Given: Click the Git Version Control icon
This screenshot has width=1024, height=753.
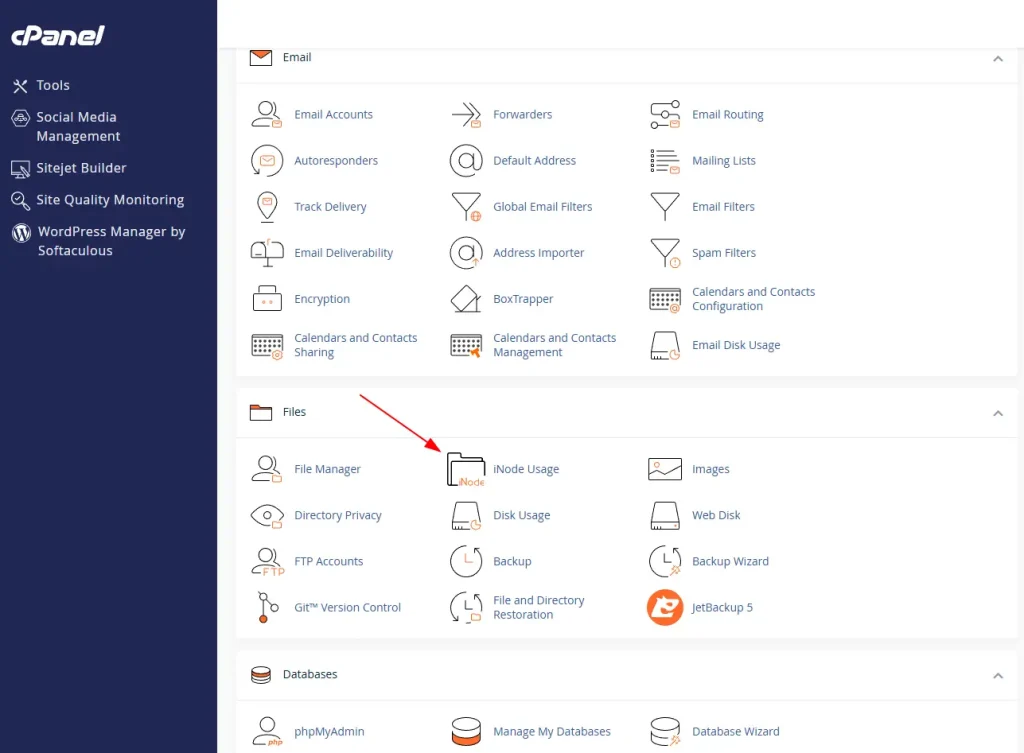Looking at the screenshot, I should [x=266, y=607].
